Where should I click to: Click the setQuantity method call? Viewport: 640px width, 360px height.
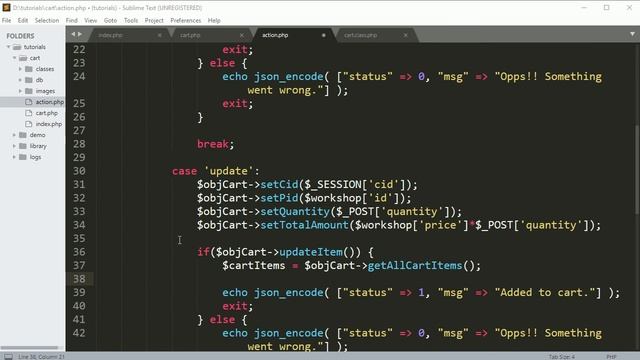[x=295, y=212]
